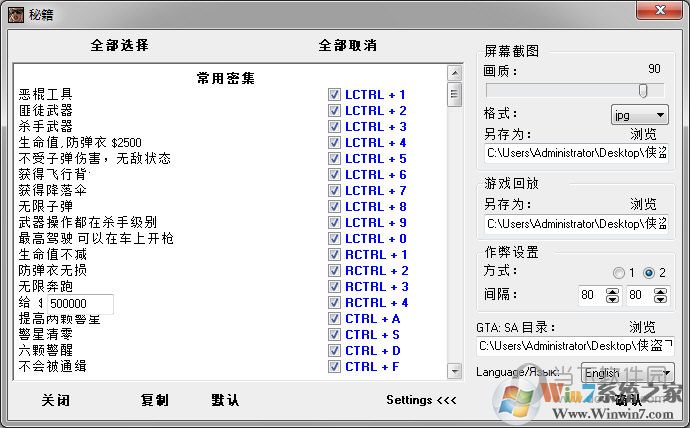Toggle the CTRL + S checkbox
This screenshot has width=690, height=428.
point(334,335)
